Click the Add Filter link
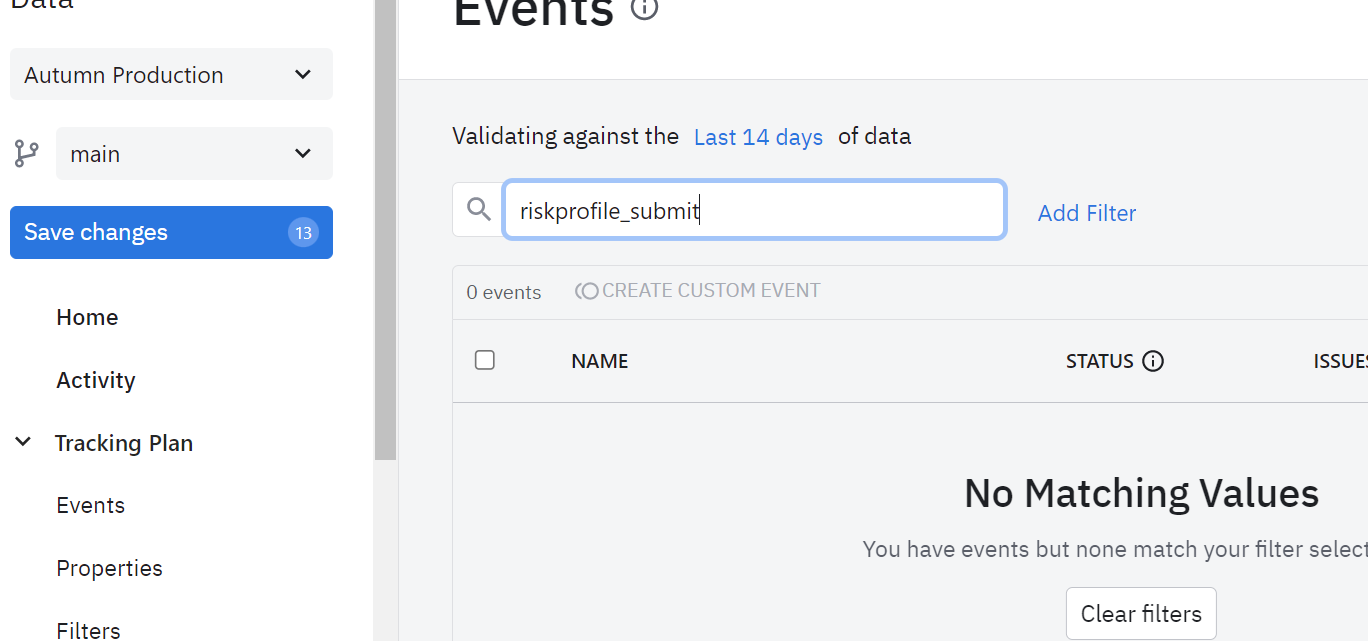 coord(1087,213)
